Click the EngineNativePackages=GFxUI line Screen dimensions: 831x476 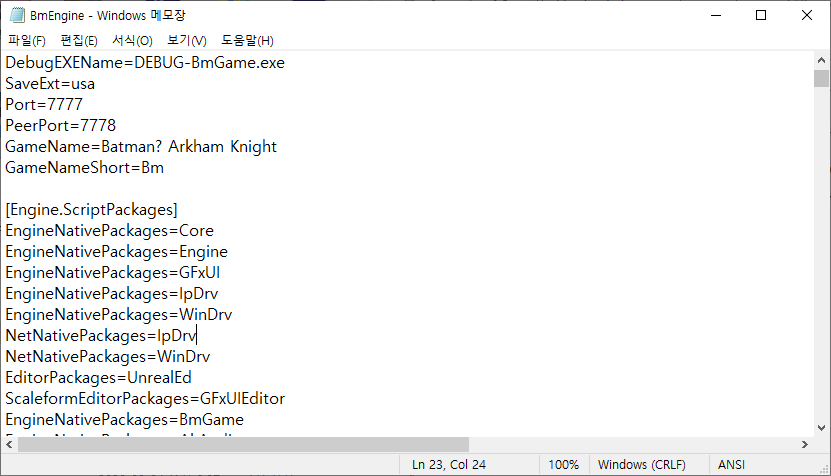coord(113,272)
